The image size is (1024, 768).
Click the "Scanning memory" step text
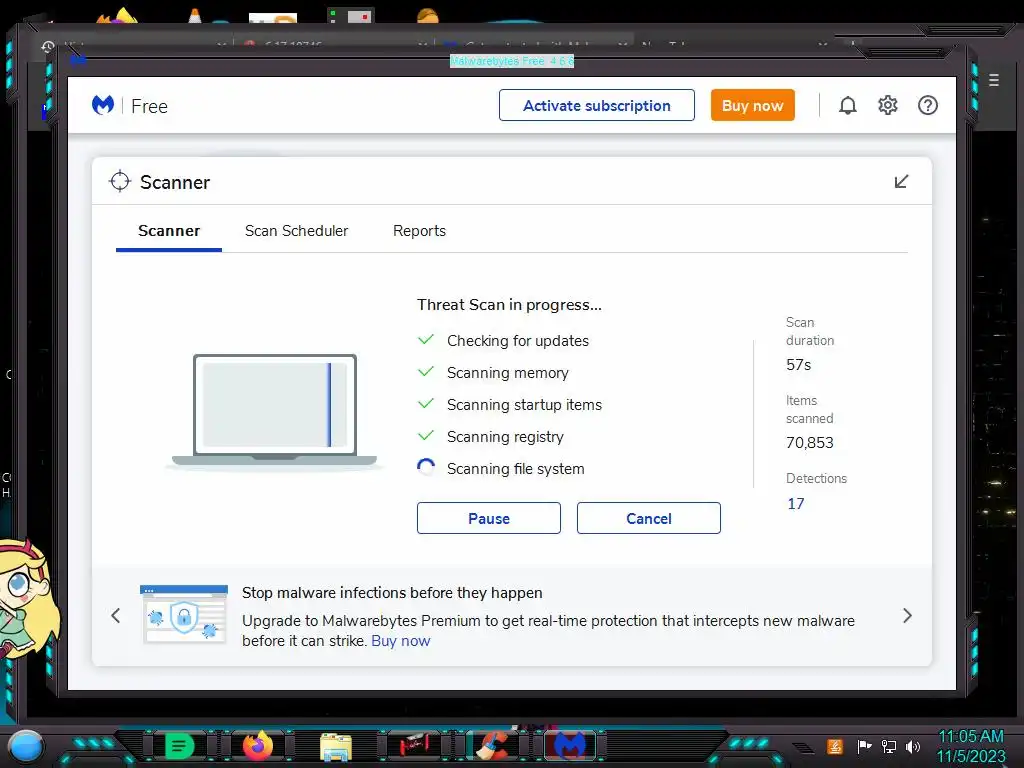pos(507,373)
